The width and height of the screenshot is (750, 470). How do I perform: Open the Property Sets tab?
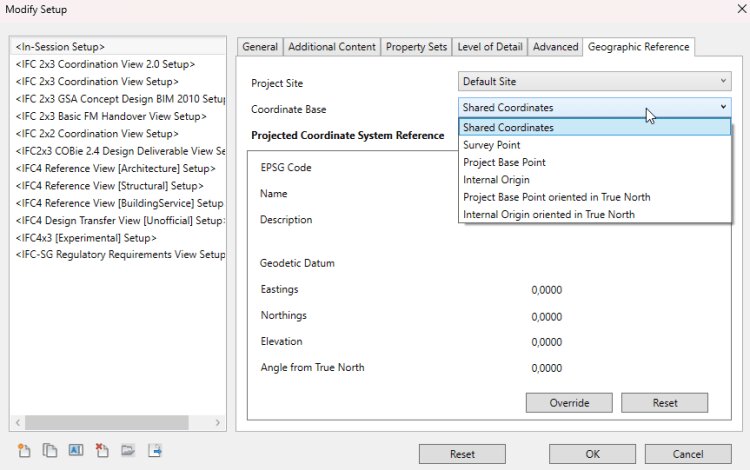coord(416,47)
